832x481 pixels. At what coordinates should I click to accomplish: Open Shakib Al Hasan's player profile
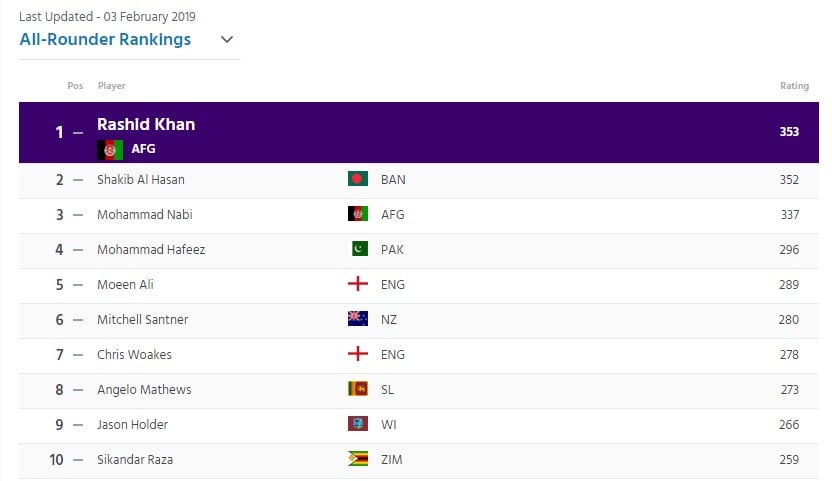coord(141,179)
